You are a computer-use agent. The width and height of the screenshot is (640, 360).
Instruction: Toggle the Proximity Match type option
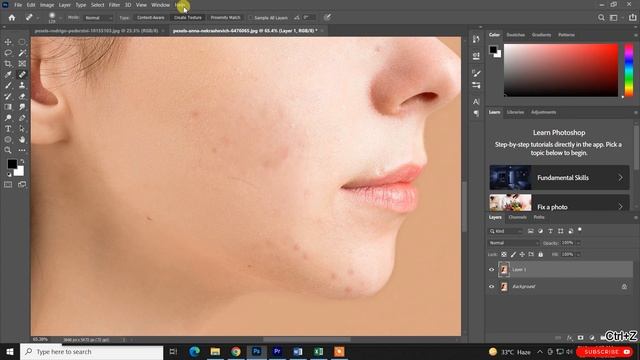click(225, 18)
